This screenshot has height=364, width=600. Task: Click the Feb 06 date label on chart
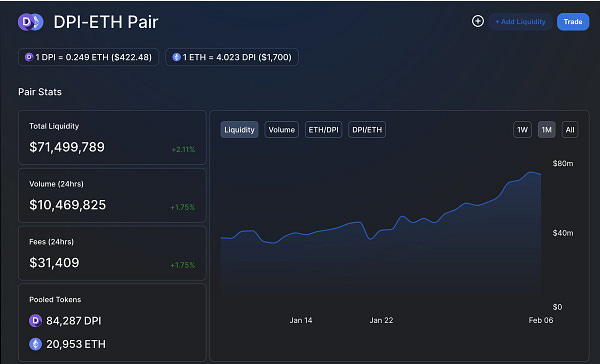coord(541,320)
